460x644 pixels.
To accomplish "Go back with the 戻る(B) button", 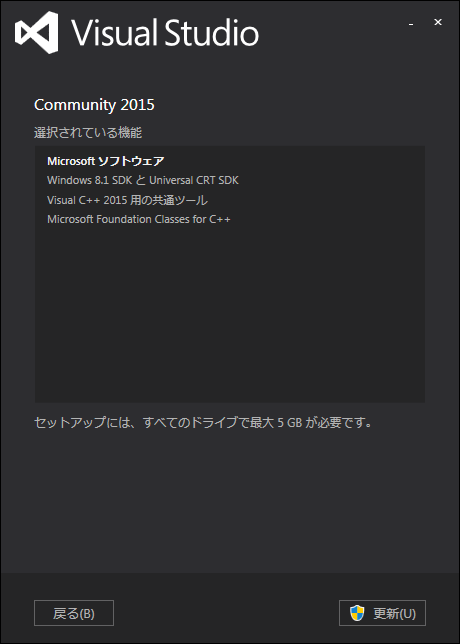I will 74,613.
